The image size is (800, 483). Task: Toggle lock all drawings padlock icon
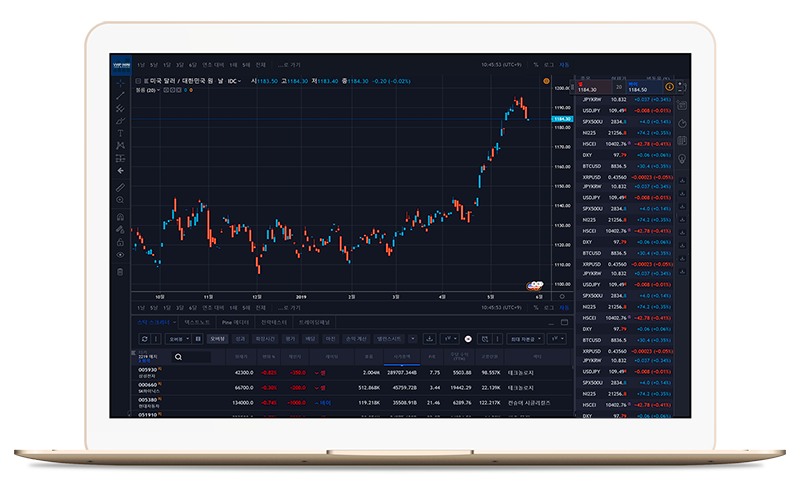pyautogui.click(x=120, y=242)
